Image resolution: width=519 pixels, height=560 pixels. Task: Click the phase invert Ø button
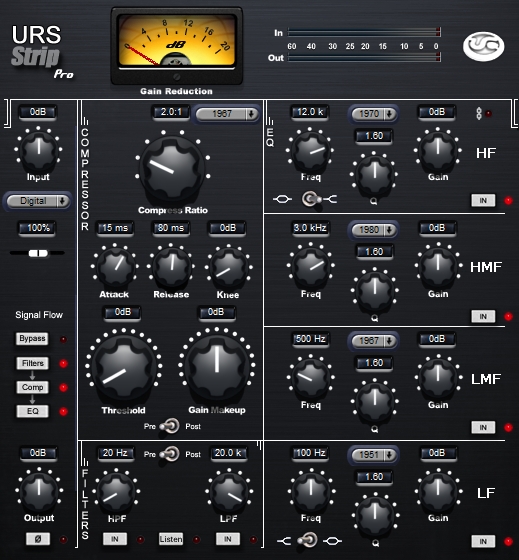[x=38, y=539]
